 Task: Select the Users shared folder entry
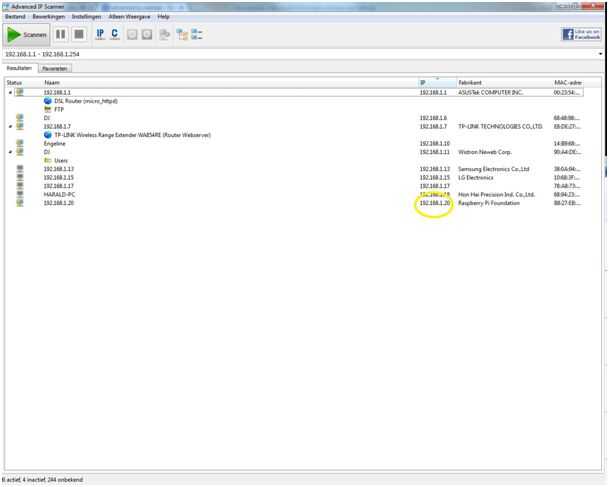[61, 160]
